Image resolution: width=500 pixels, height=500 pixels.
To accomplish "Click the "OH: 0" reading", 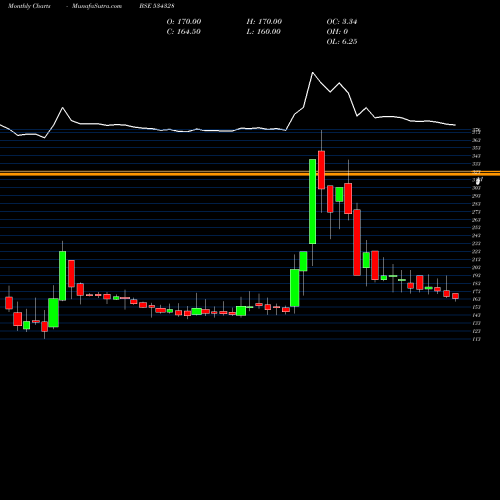I will tap(337, 32).
